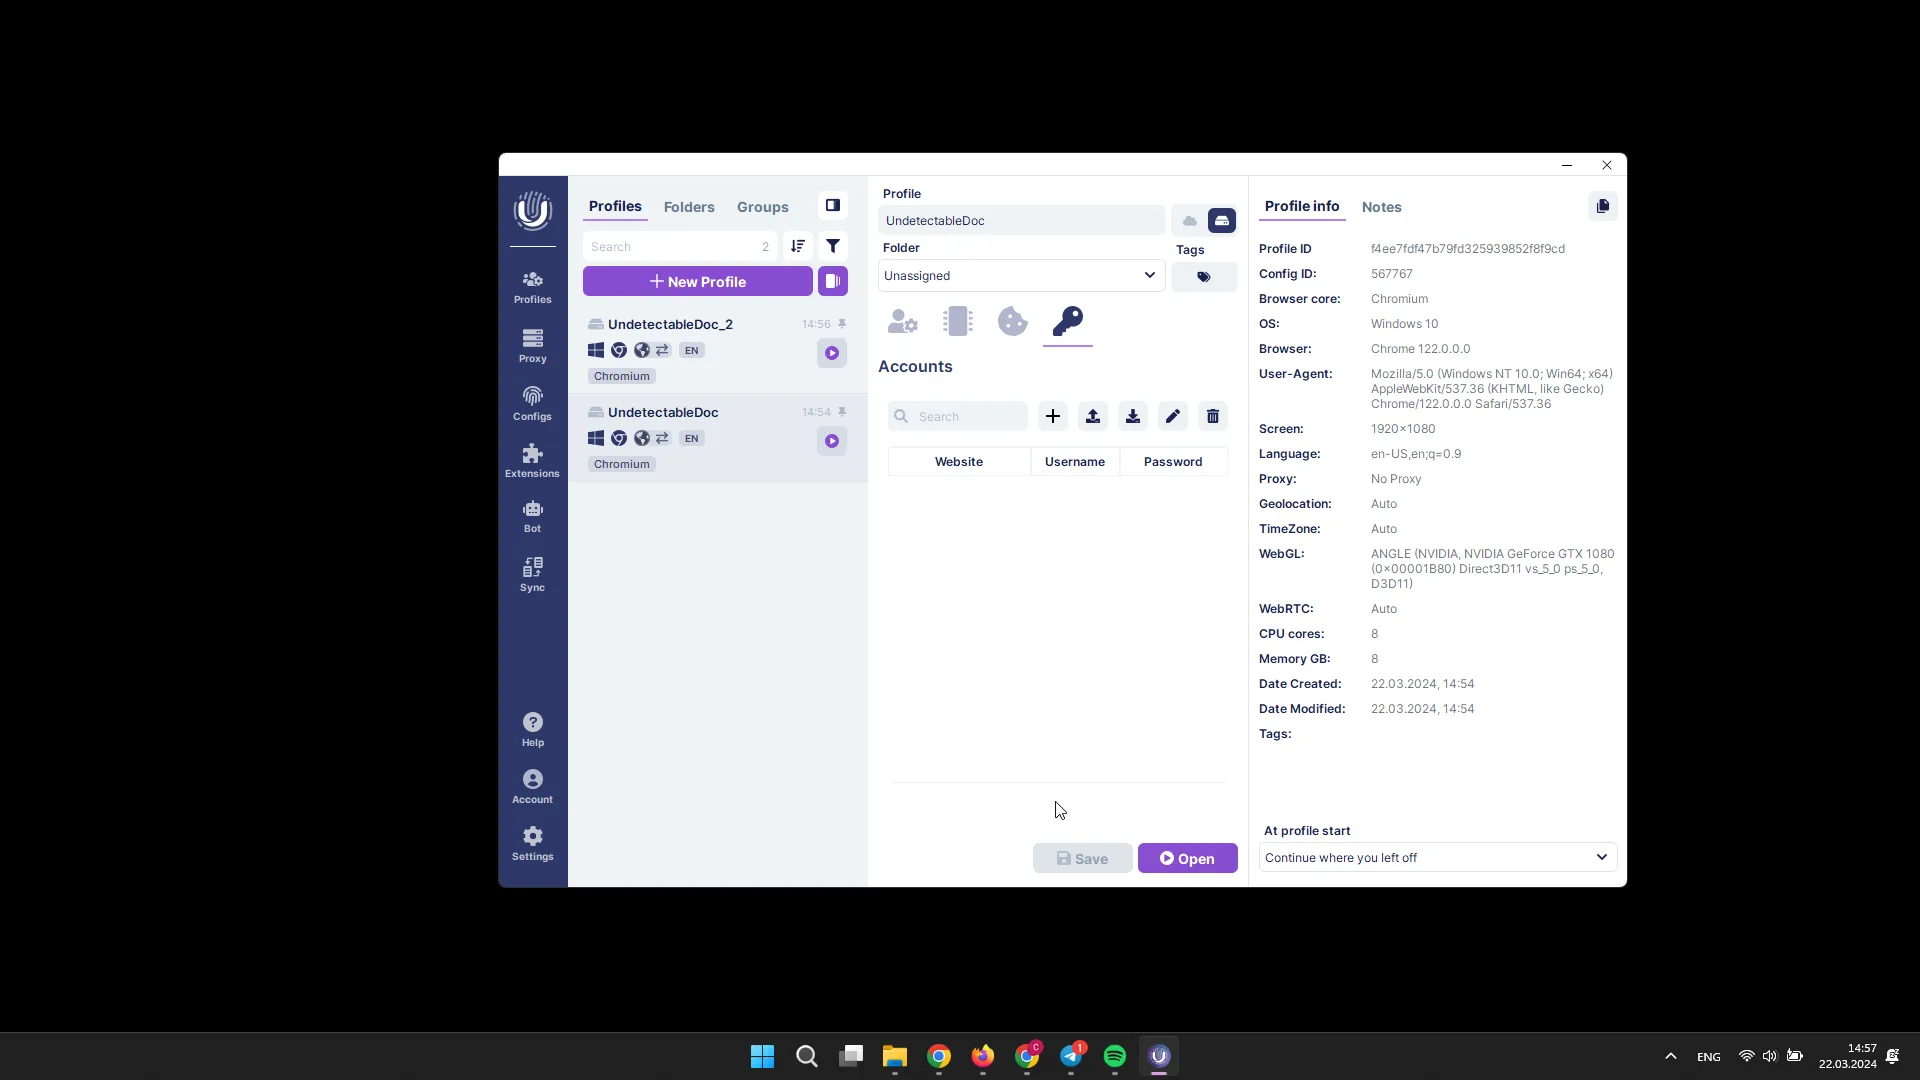1920x1080 pixels.
Task: Click the profile name input field
Action: click(1022, 220)
